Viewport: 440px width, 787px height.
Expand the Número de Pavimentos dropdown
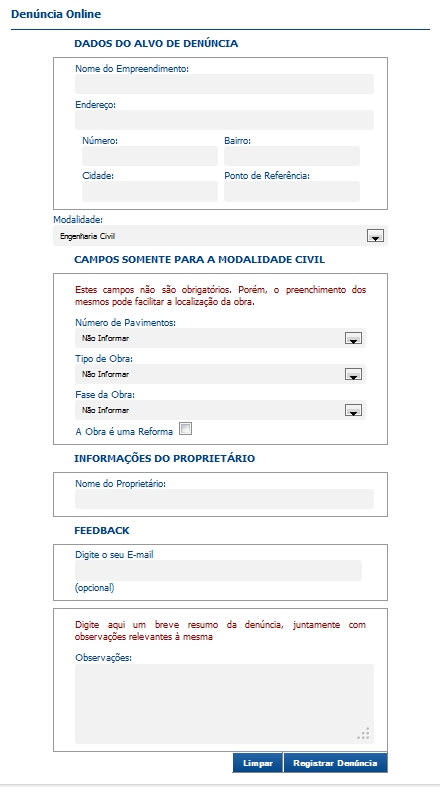tap(353, 338)
